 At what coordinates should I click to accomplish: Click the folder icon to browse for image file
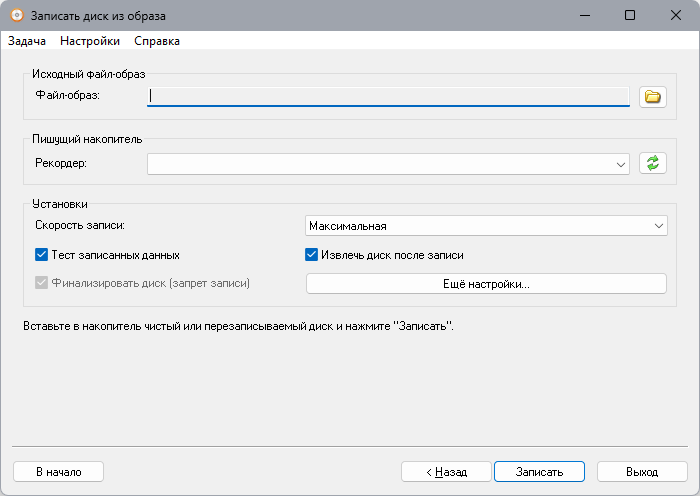(x=653, y=97)
